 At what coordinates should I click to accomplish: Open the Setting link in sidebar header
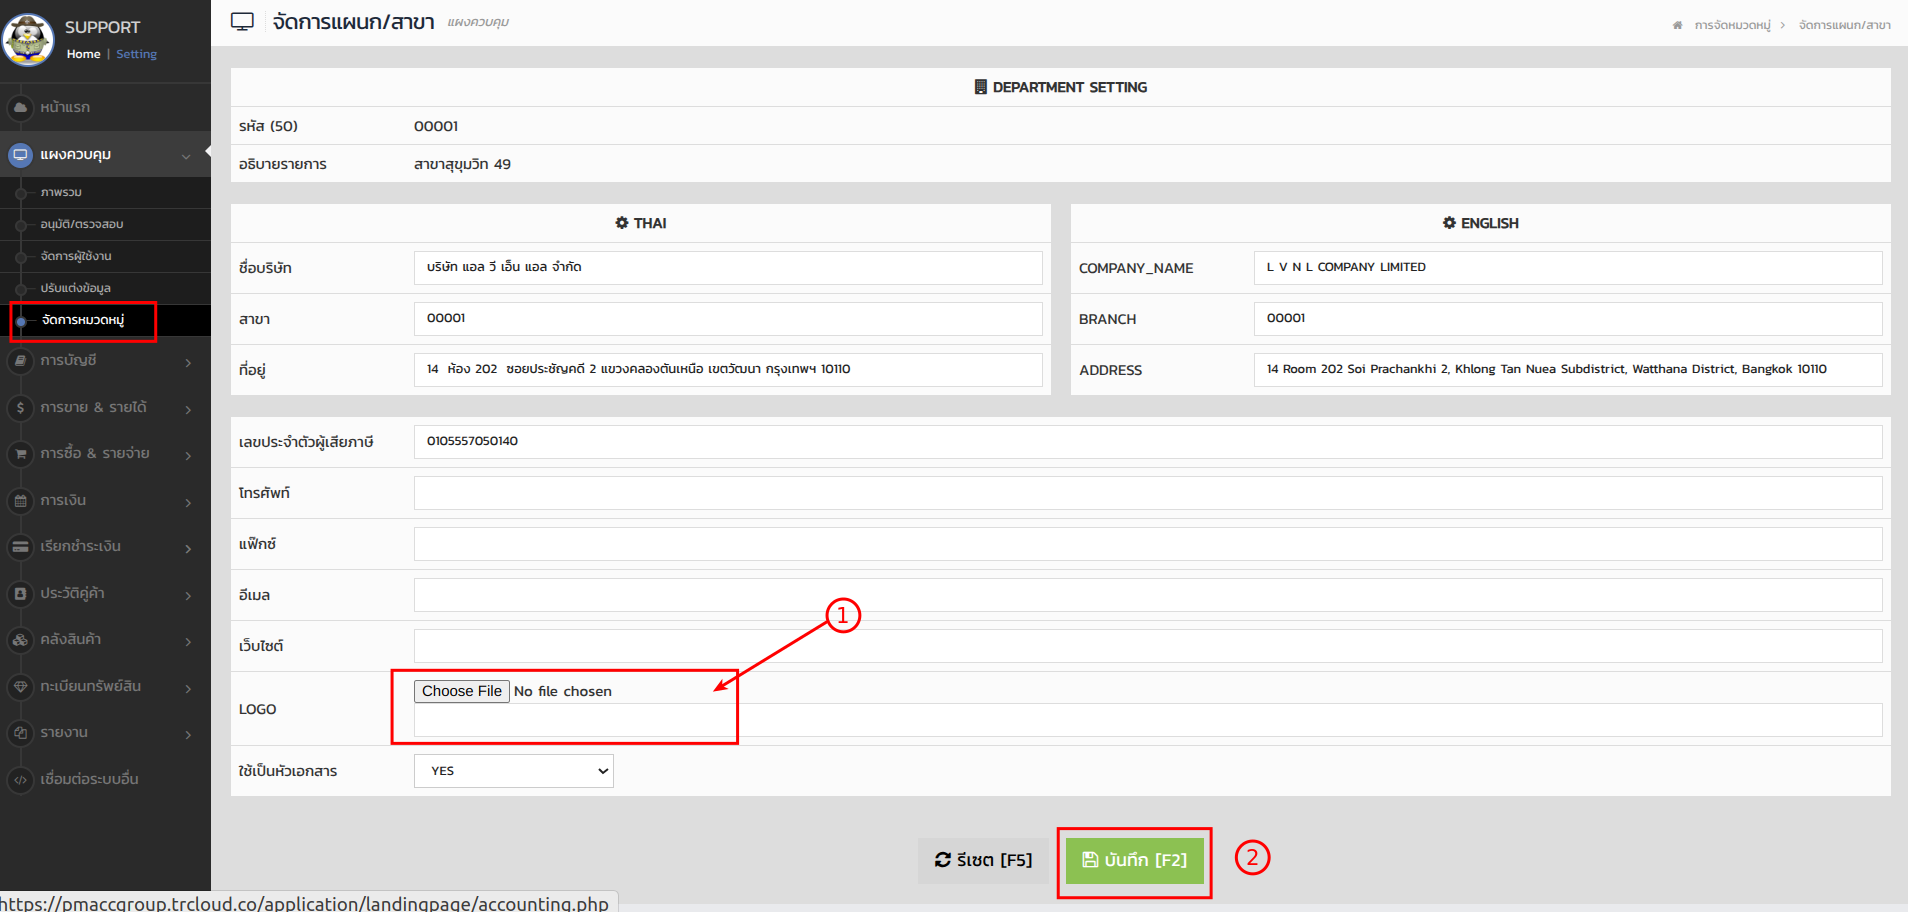click(x=136, y=54)
